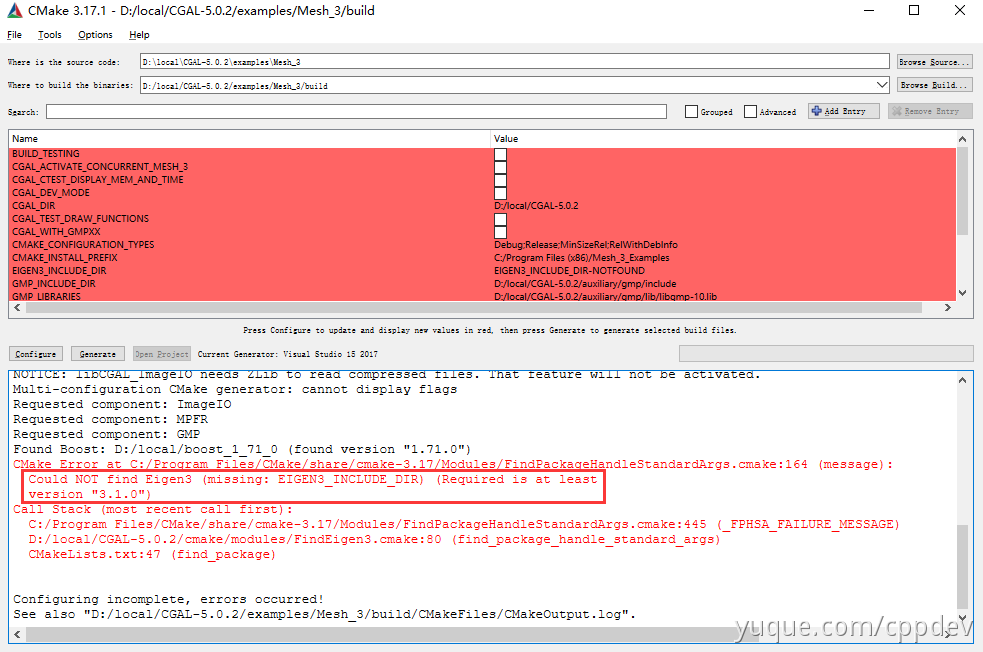This screenshot has width=983, height=652.
Task: Focus the Search input field
Action: (x=356, y=112)
